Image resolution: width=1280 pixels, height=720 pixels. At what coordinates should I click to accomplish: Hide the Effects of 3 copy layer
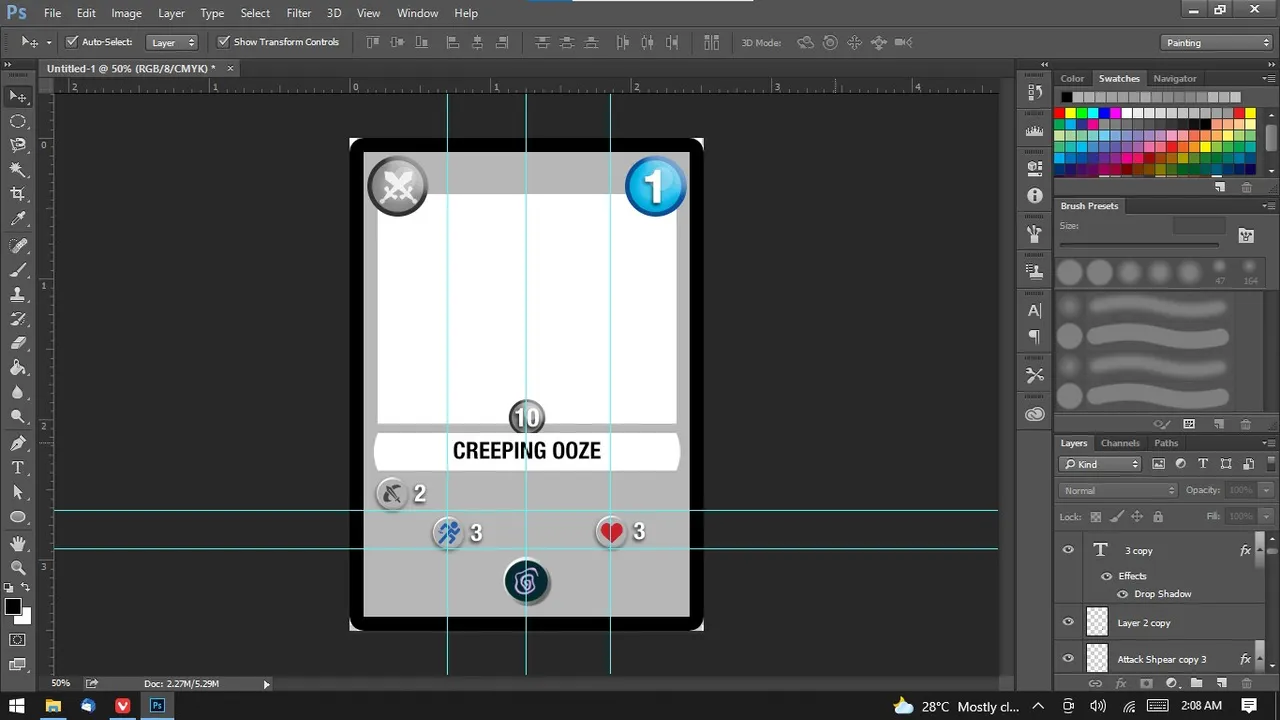pos(1106,576)
